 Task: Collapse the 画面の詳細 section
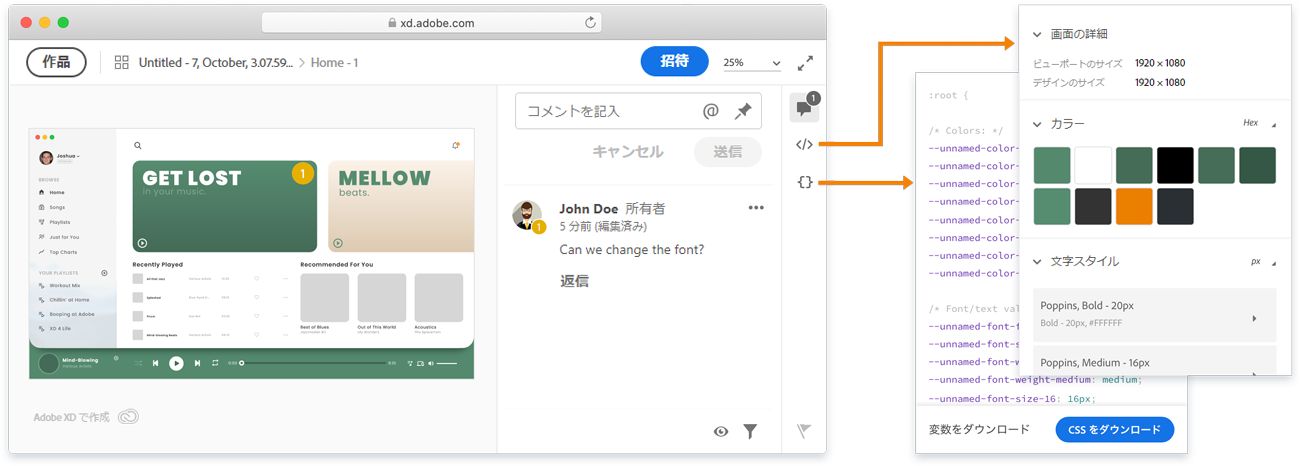pos(1038,35)
